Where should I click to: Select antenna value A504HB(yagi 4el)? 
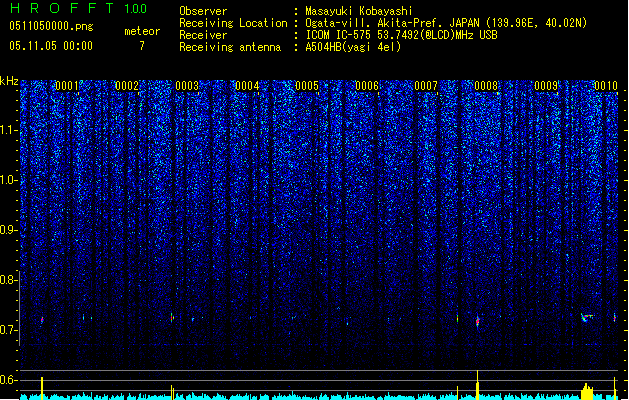pyautogui.click(x=353, y=47)
